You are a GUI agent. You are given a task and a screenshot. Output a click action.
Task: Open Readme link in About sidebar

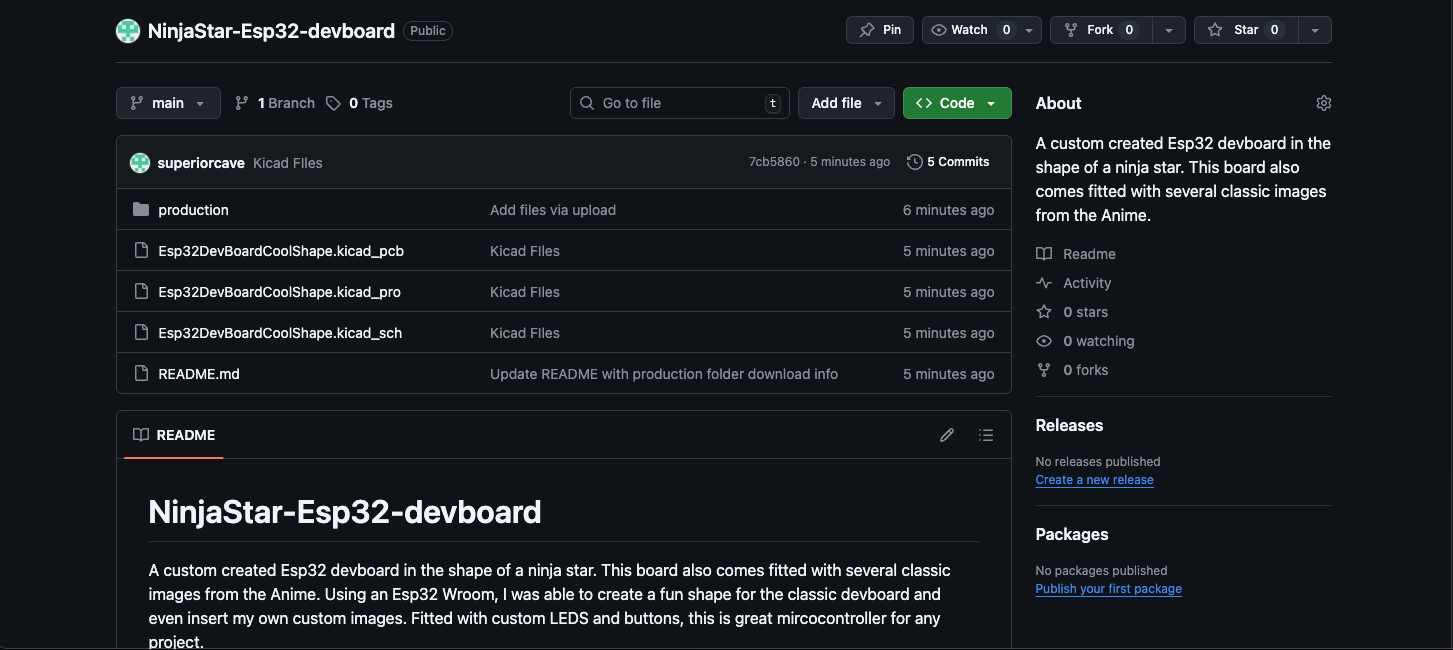[x=1088, y=254]
